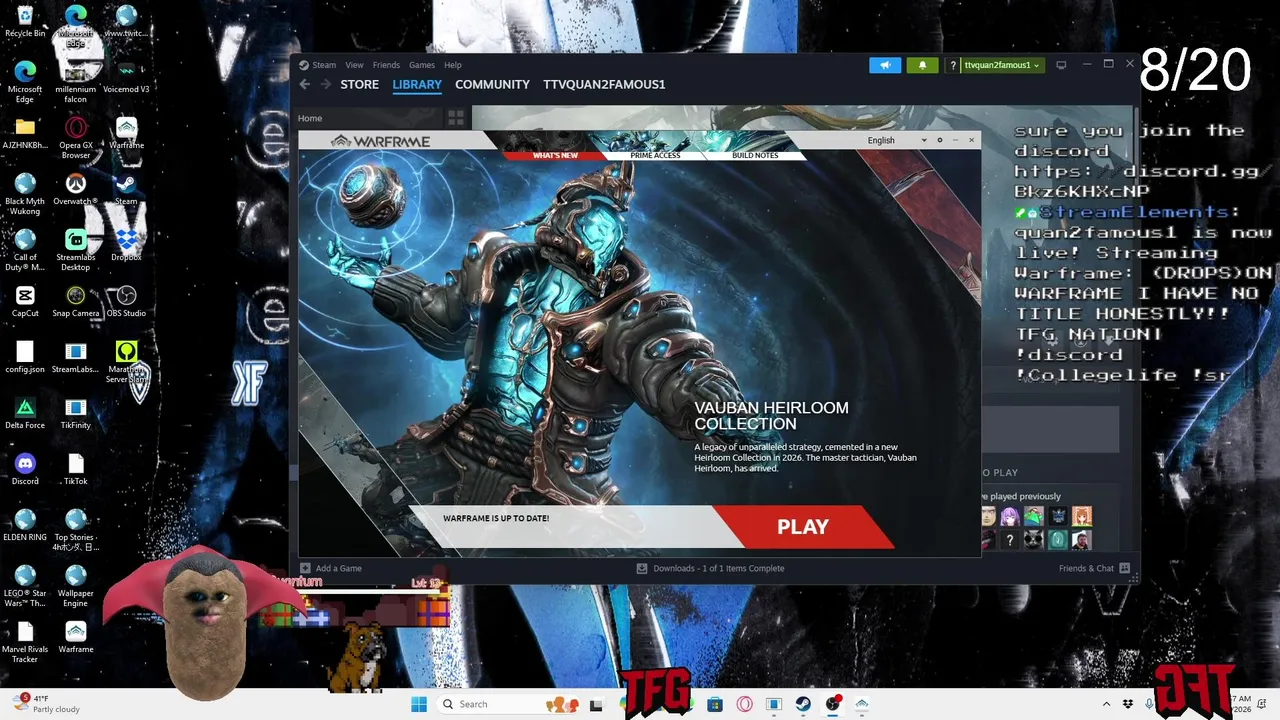Click Steam back navigation arrow
Viewport: 1280px width, 720px height.
point(305,84)
